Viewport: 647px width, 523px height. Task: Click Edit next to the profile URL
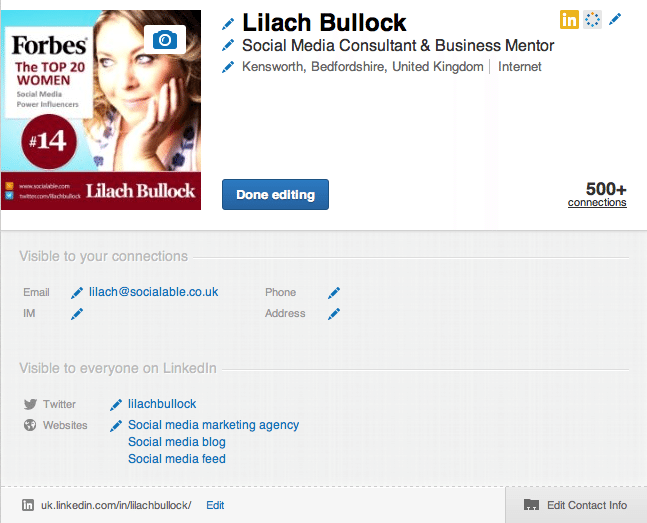pos(215,505)
